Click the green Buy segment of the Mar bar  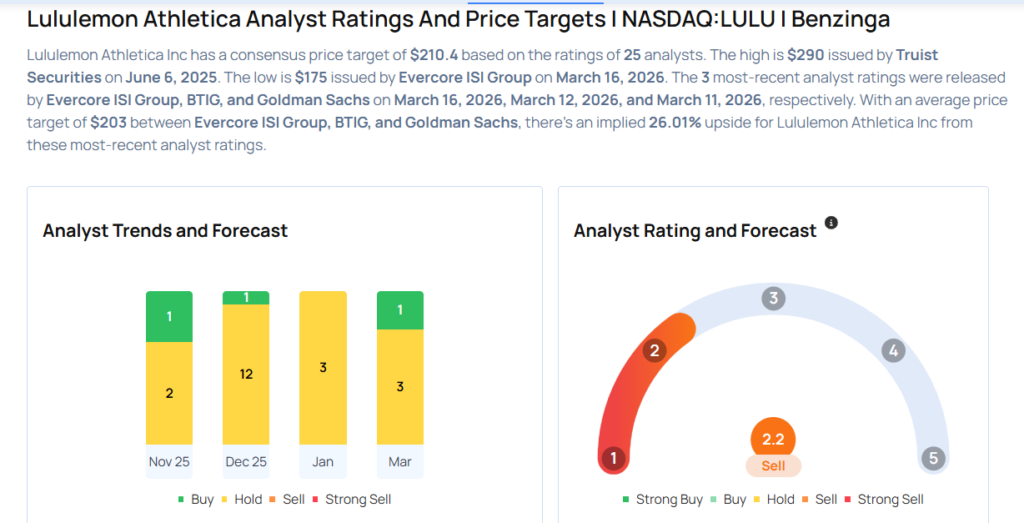click(400, 310)
